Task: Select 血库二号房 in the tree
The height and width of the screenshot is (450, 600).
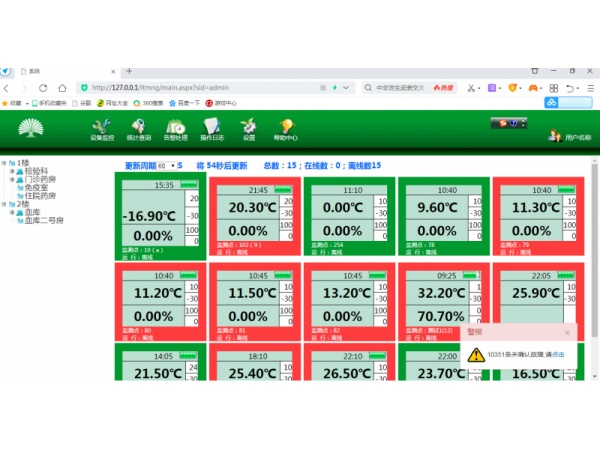Action: click(45, 219)
